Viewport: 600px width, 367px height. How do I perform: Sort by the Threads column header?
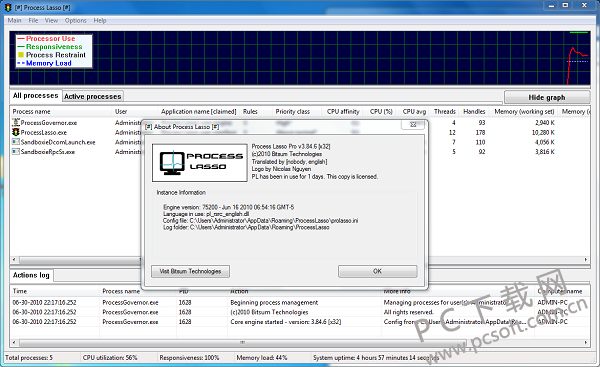[445, 112]
